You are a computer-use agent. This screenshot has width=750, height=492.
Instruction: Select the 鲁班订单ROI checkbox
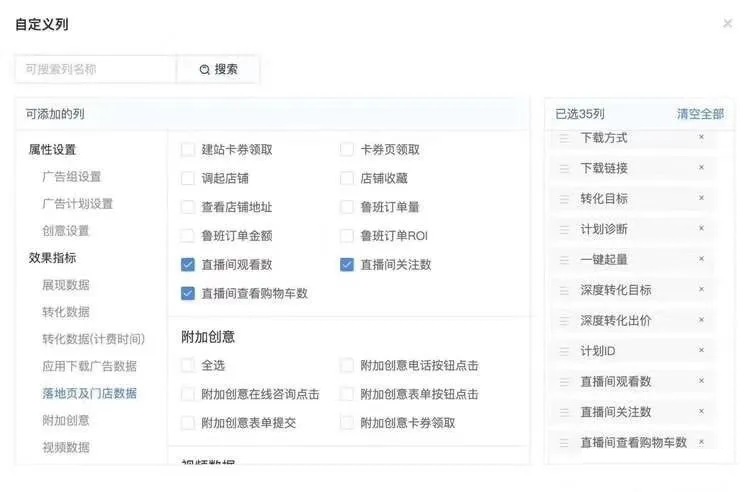tap(347, 236)
